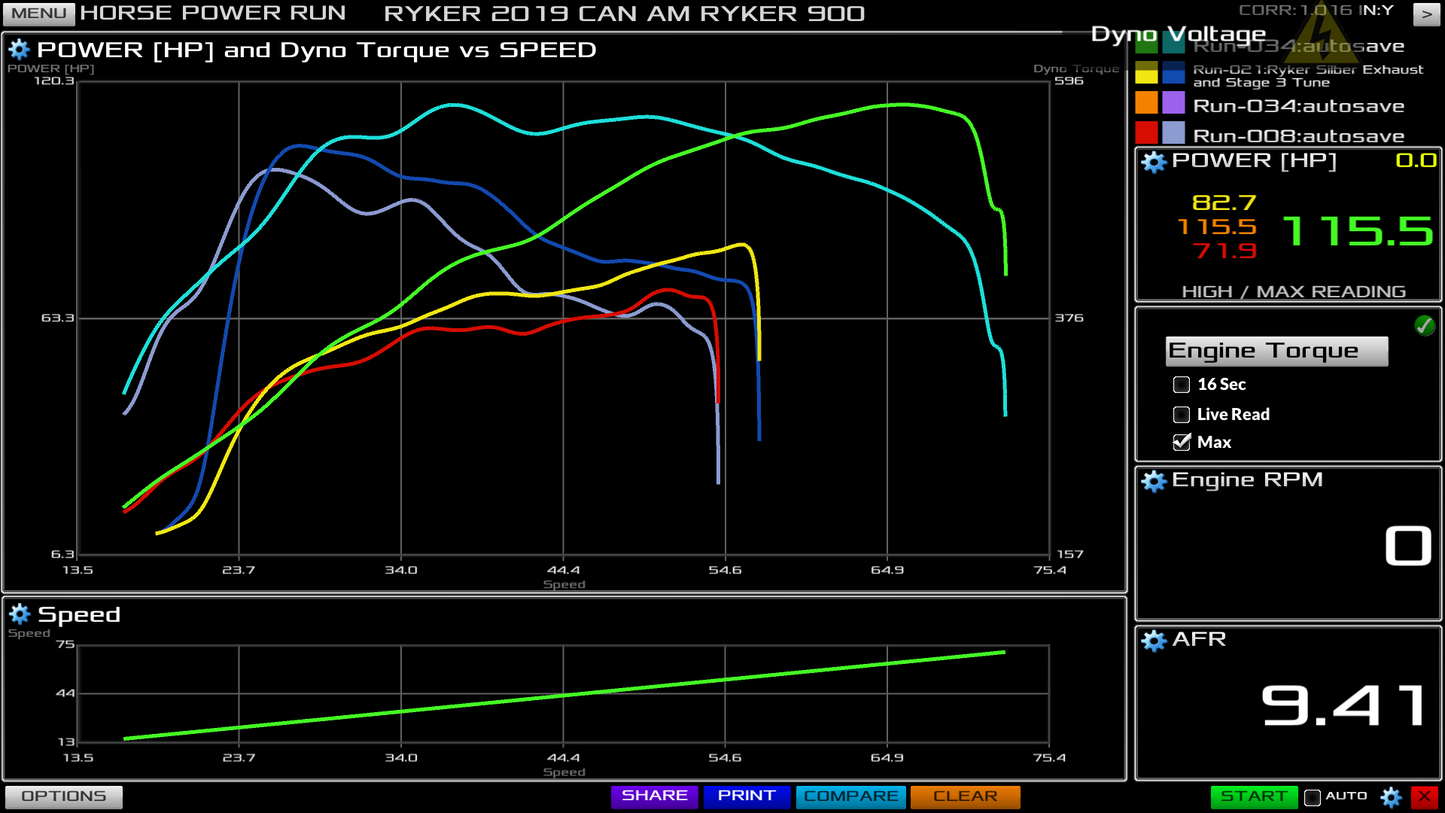The width and height of the screenshot is (1445, 813).
Task: Click the gear icon in the bottom-right corner
Action: pos(1389,797)
